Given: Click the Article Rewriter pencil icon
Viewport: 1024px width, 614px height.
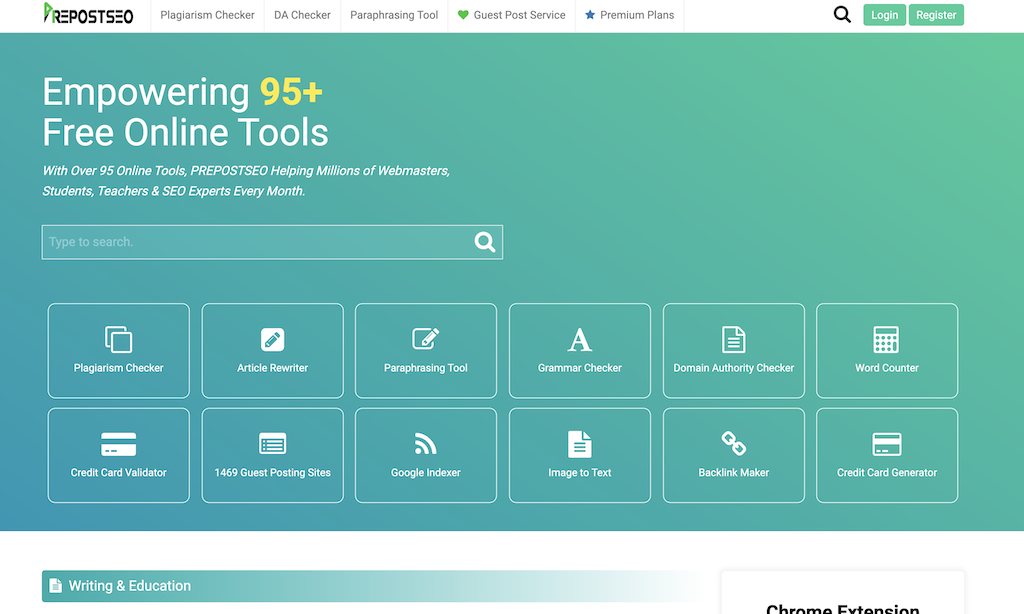Looking at the screenshot, I should [x=272, y=340].
